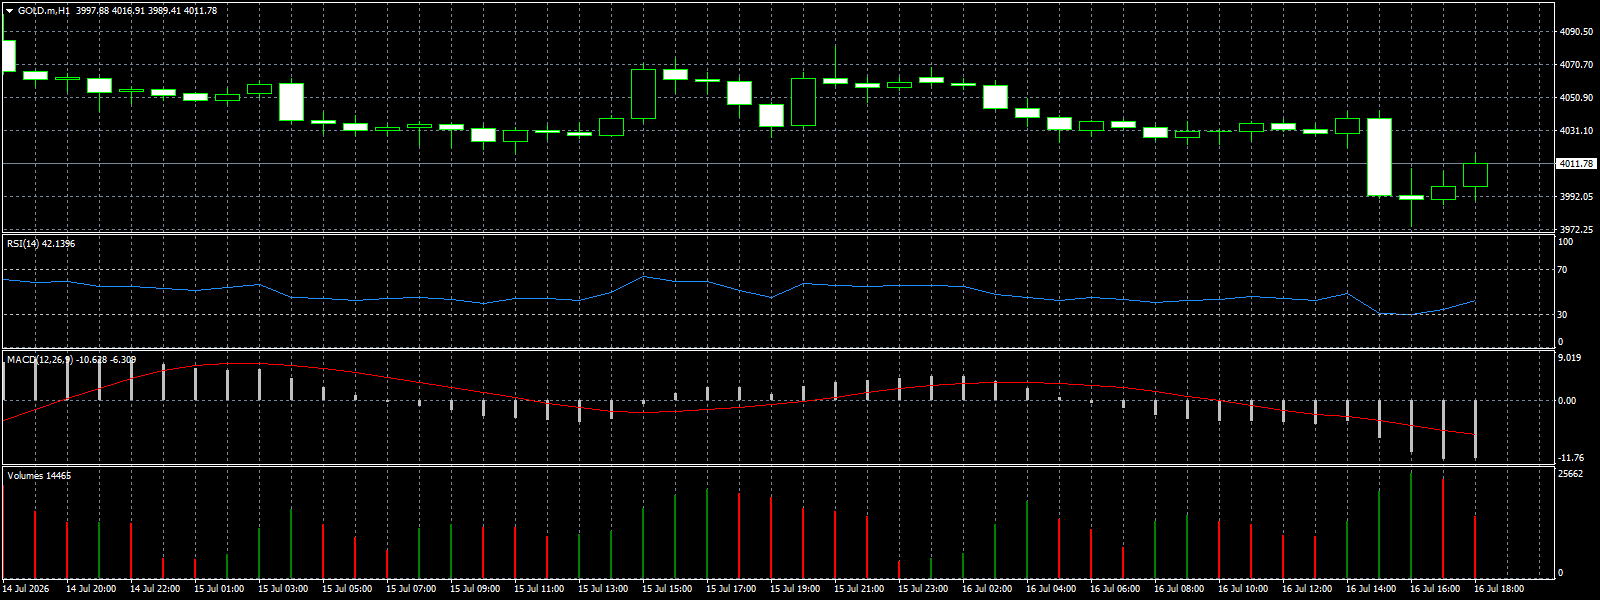
Task: Click the 3992.05 price scale label
Action: [x=1576, y=197]
